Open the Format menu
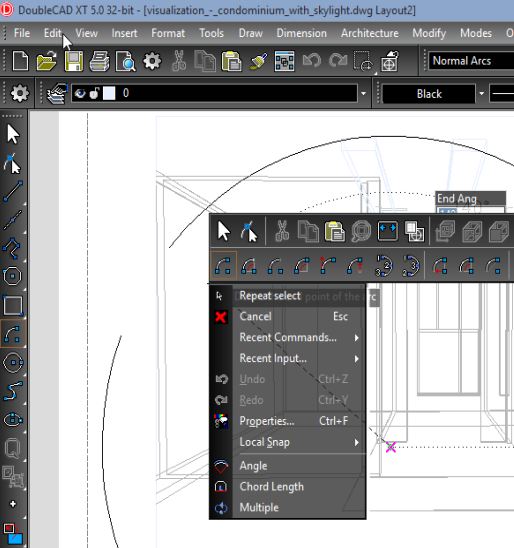514x548 pixels. 168,33
